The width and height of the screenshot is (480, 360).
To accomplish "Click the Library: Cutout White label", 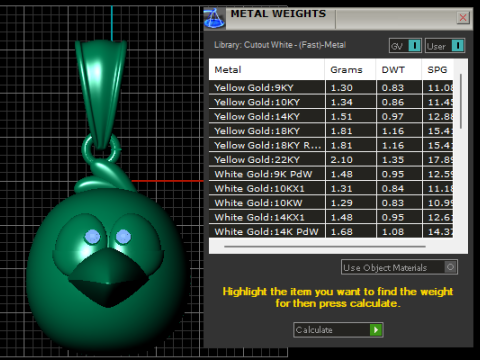I will (280, 45).
